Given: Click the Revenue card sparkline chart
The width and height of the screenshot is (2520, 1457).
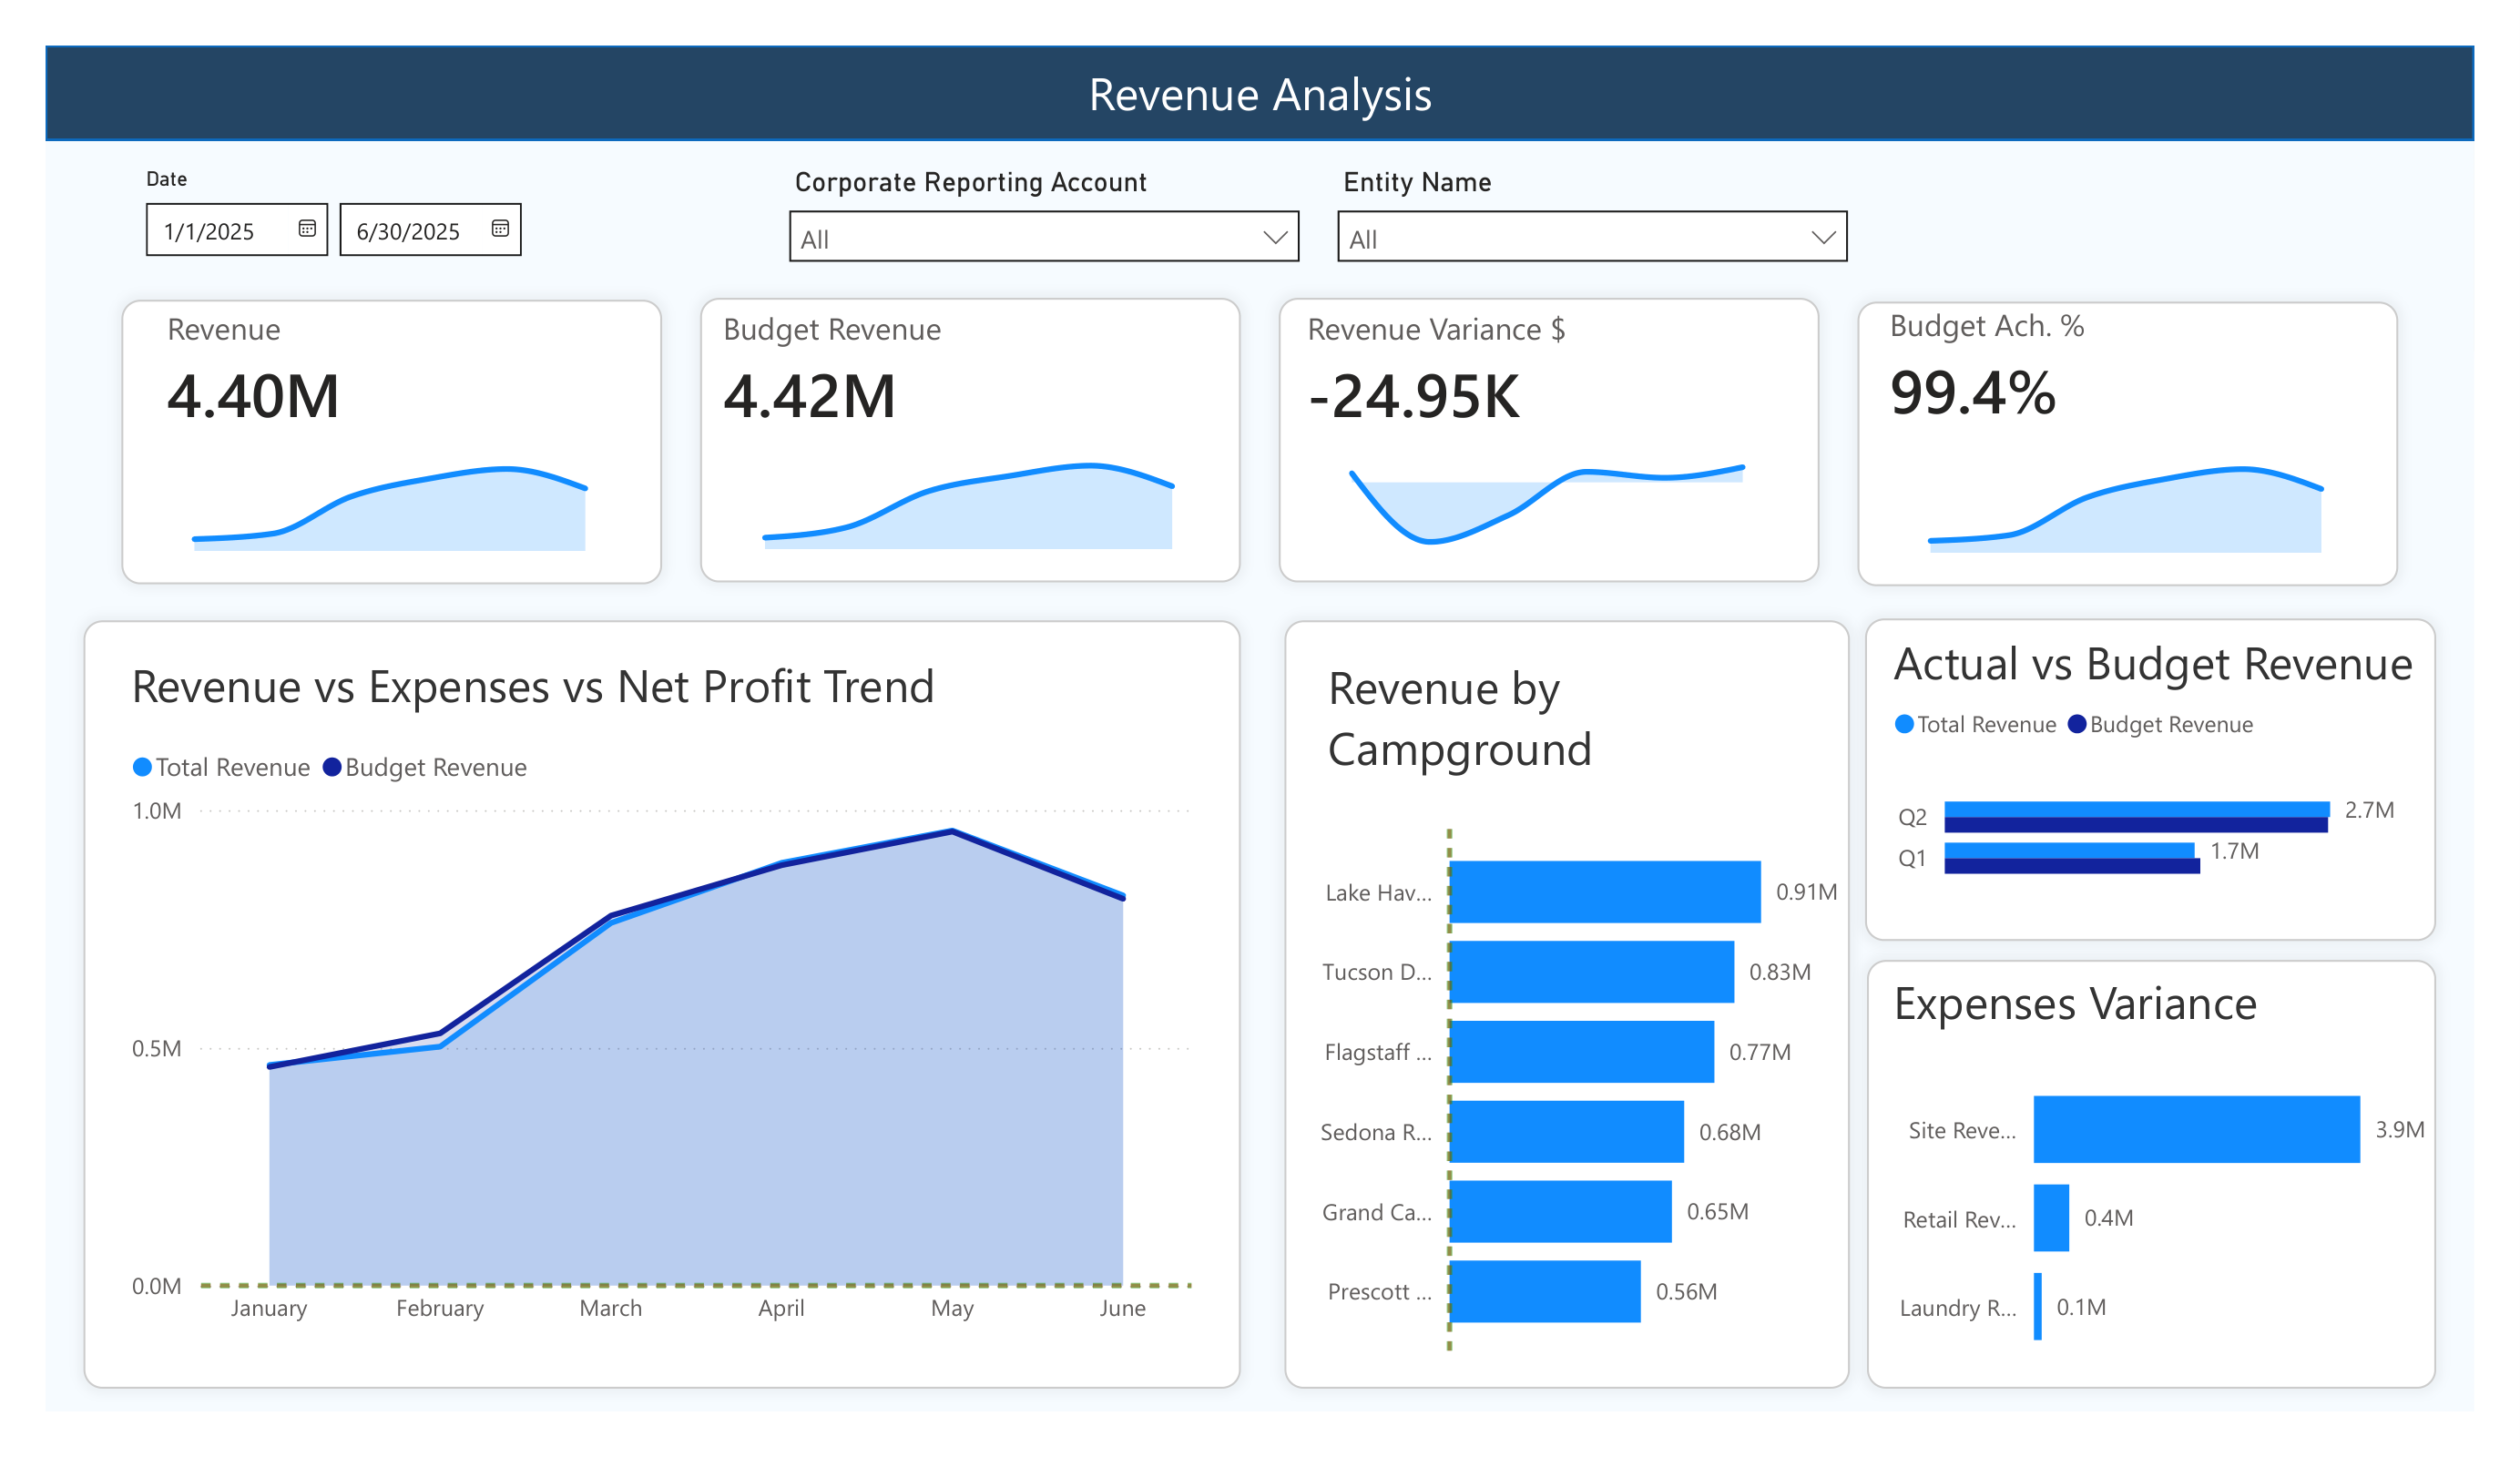Looking at the screenshot, I should (x=390, y=508).
